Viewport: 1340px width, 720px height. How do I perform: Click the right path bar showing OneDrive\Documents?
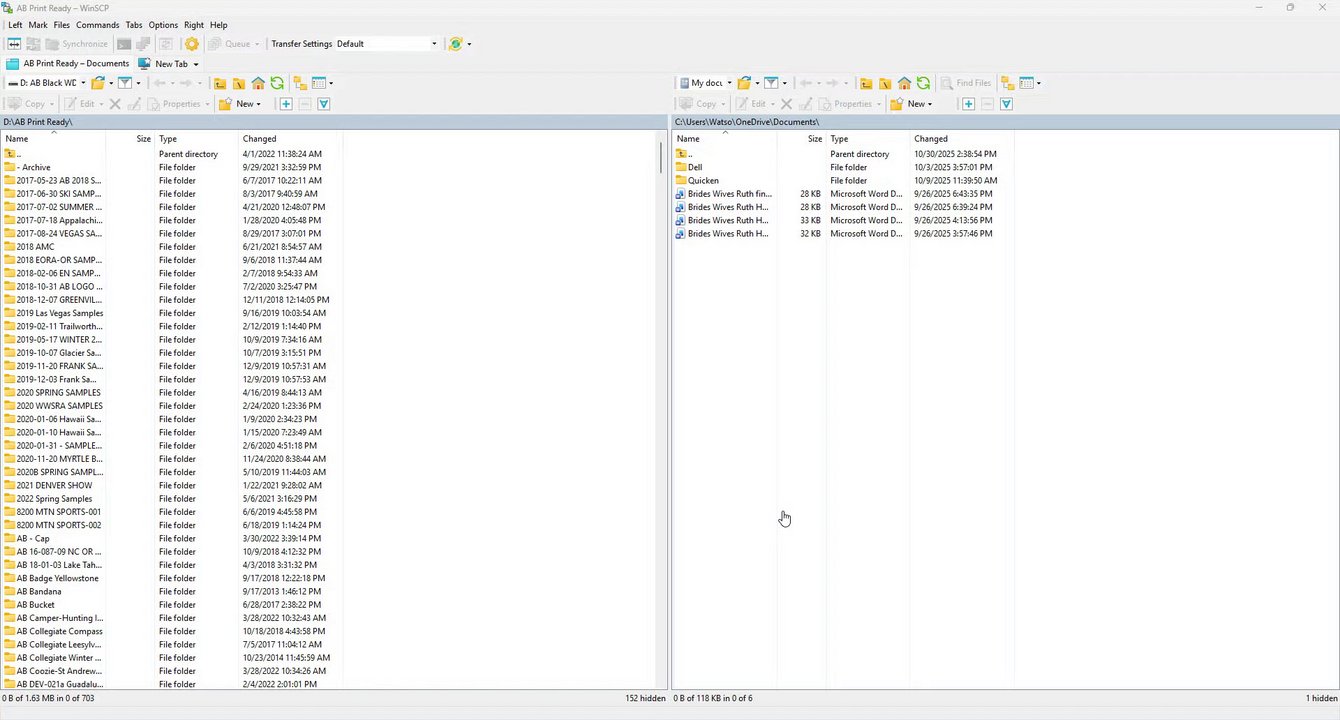1005,122
